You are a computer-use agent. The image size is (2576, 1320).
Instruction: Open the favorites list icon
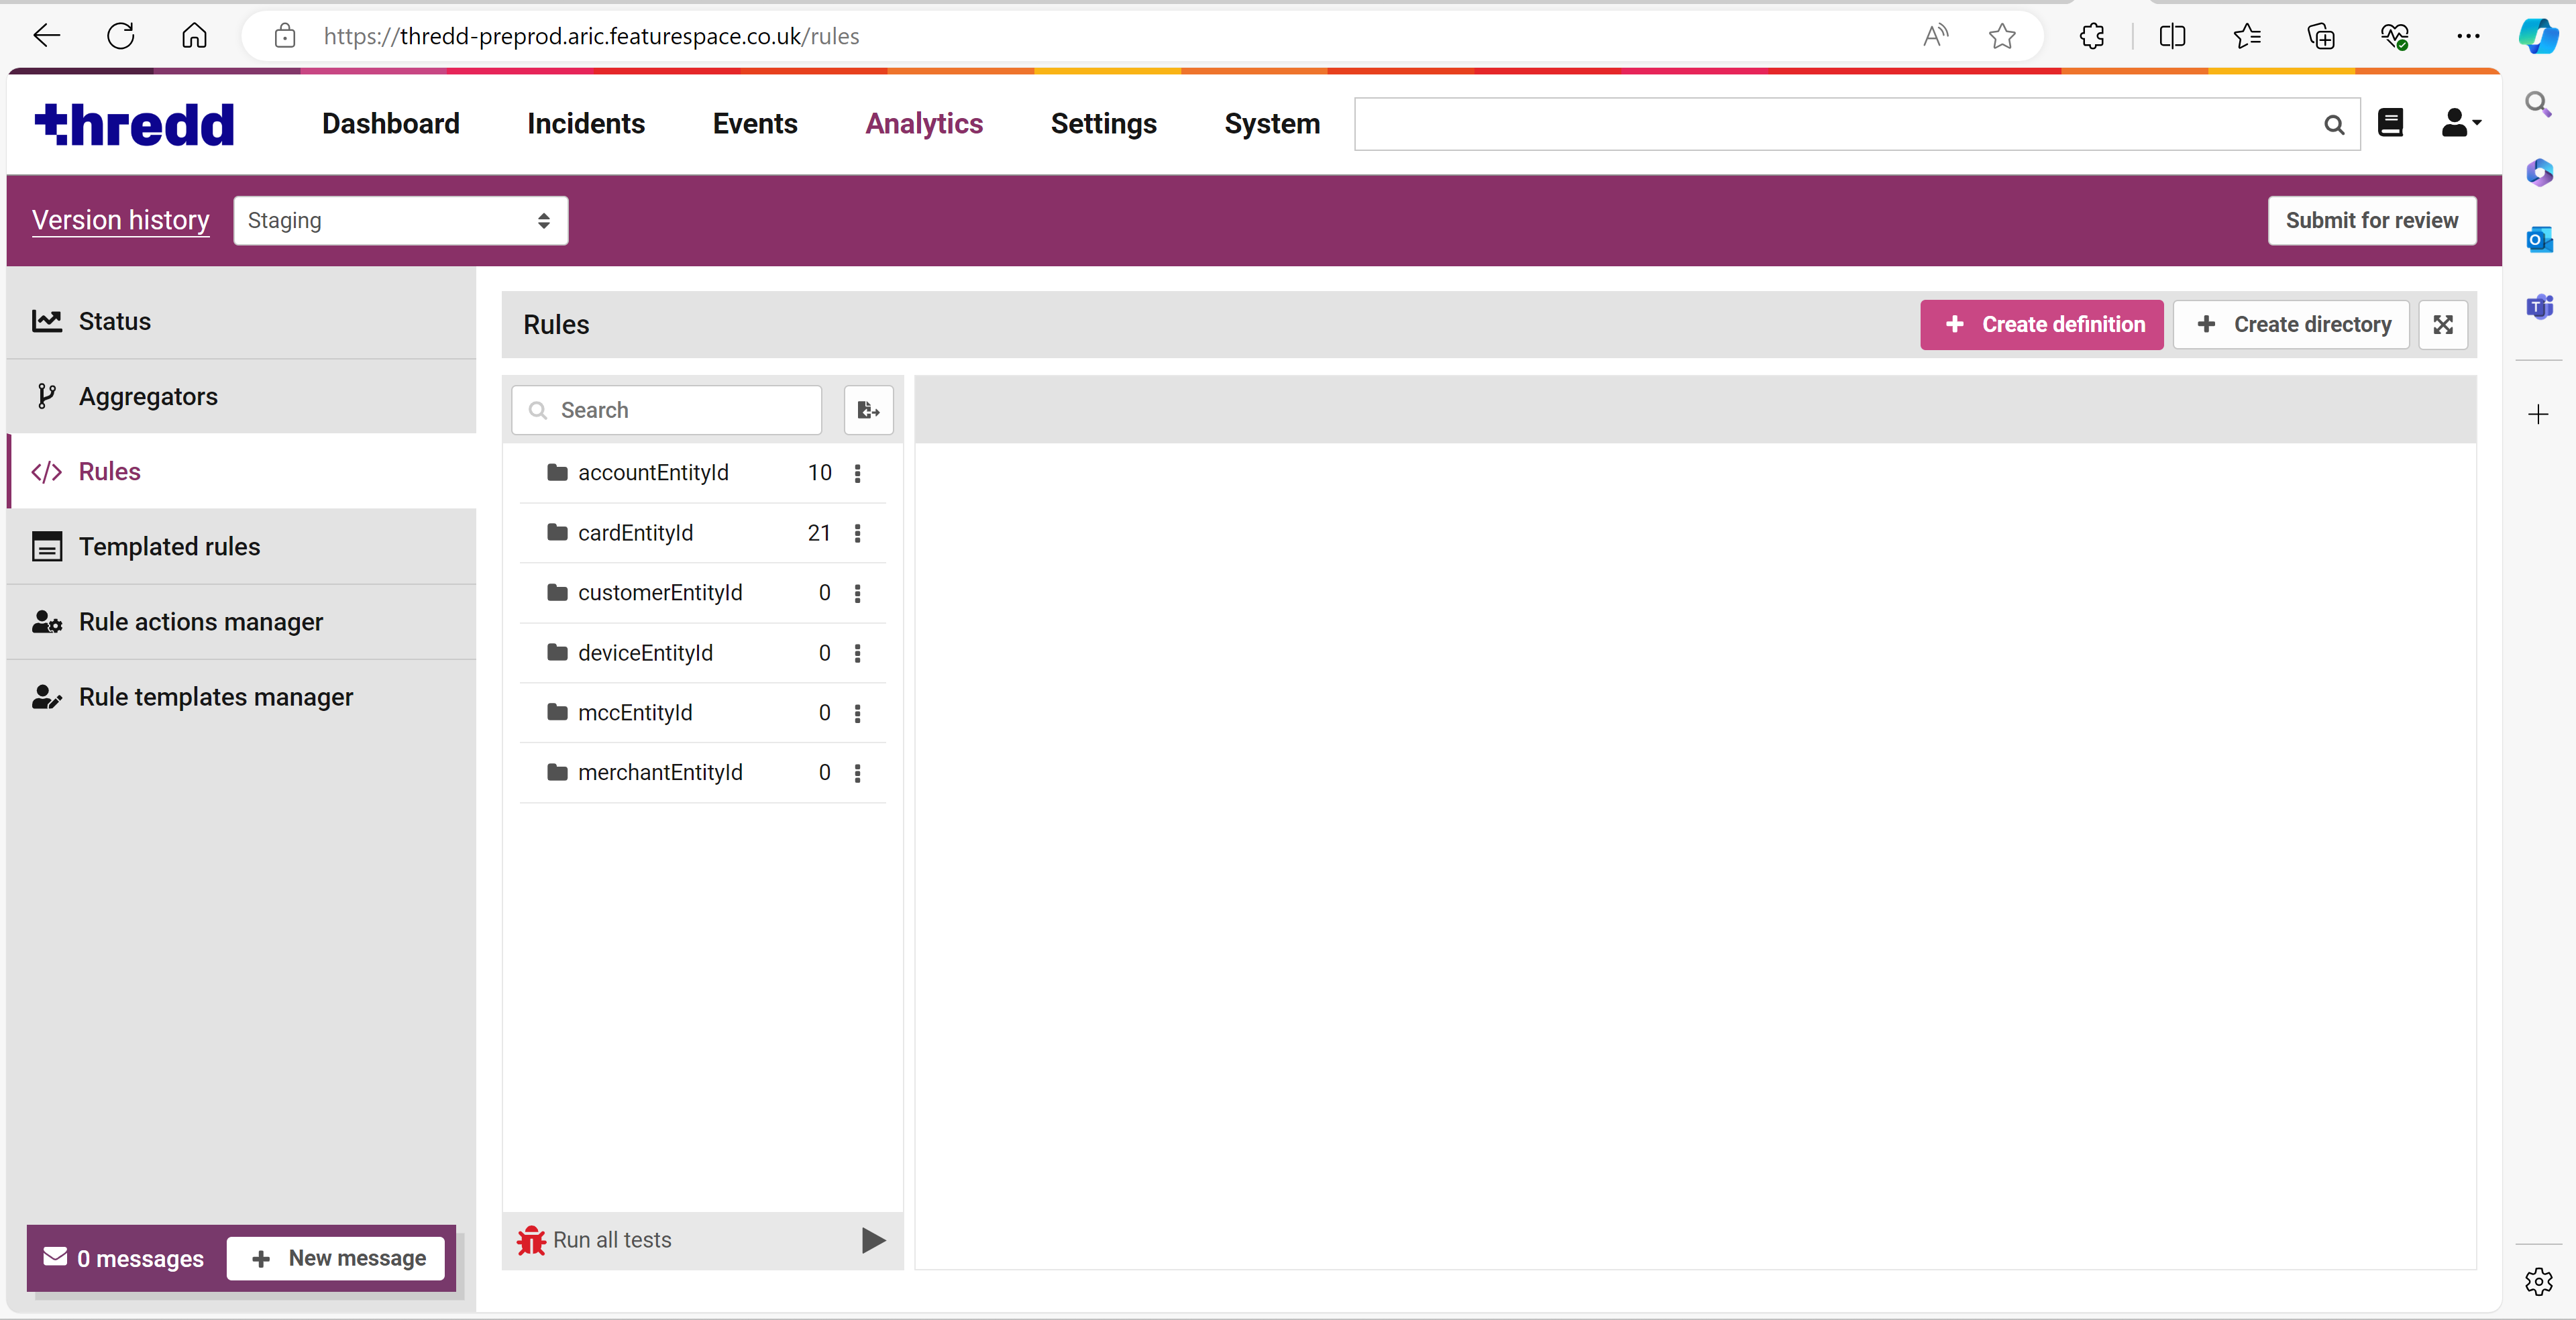pos(2246,36)
